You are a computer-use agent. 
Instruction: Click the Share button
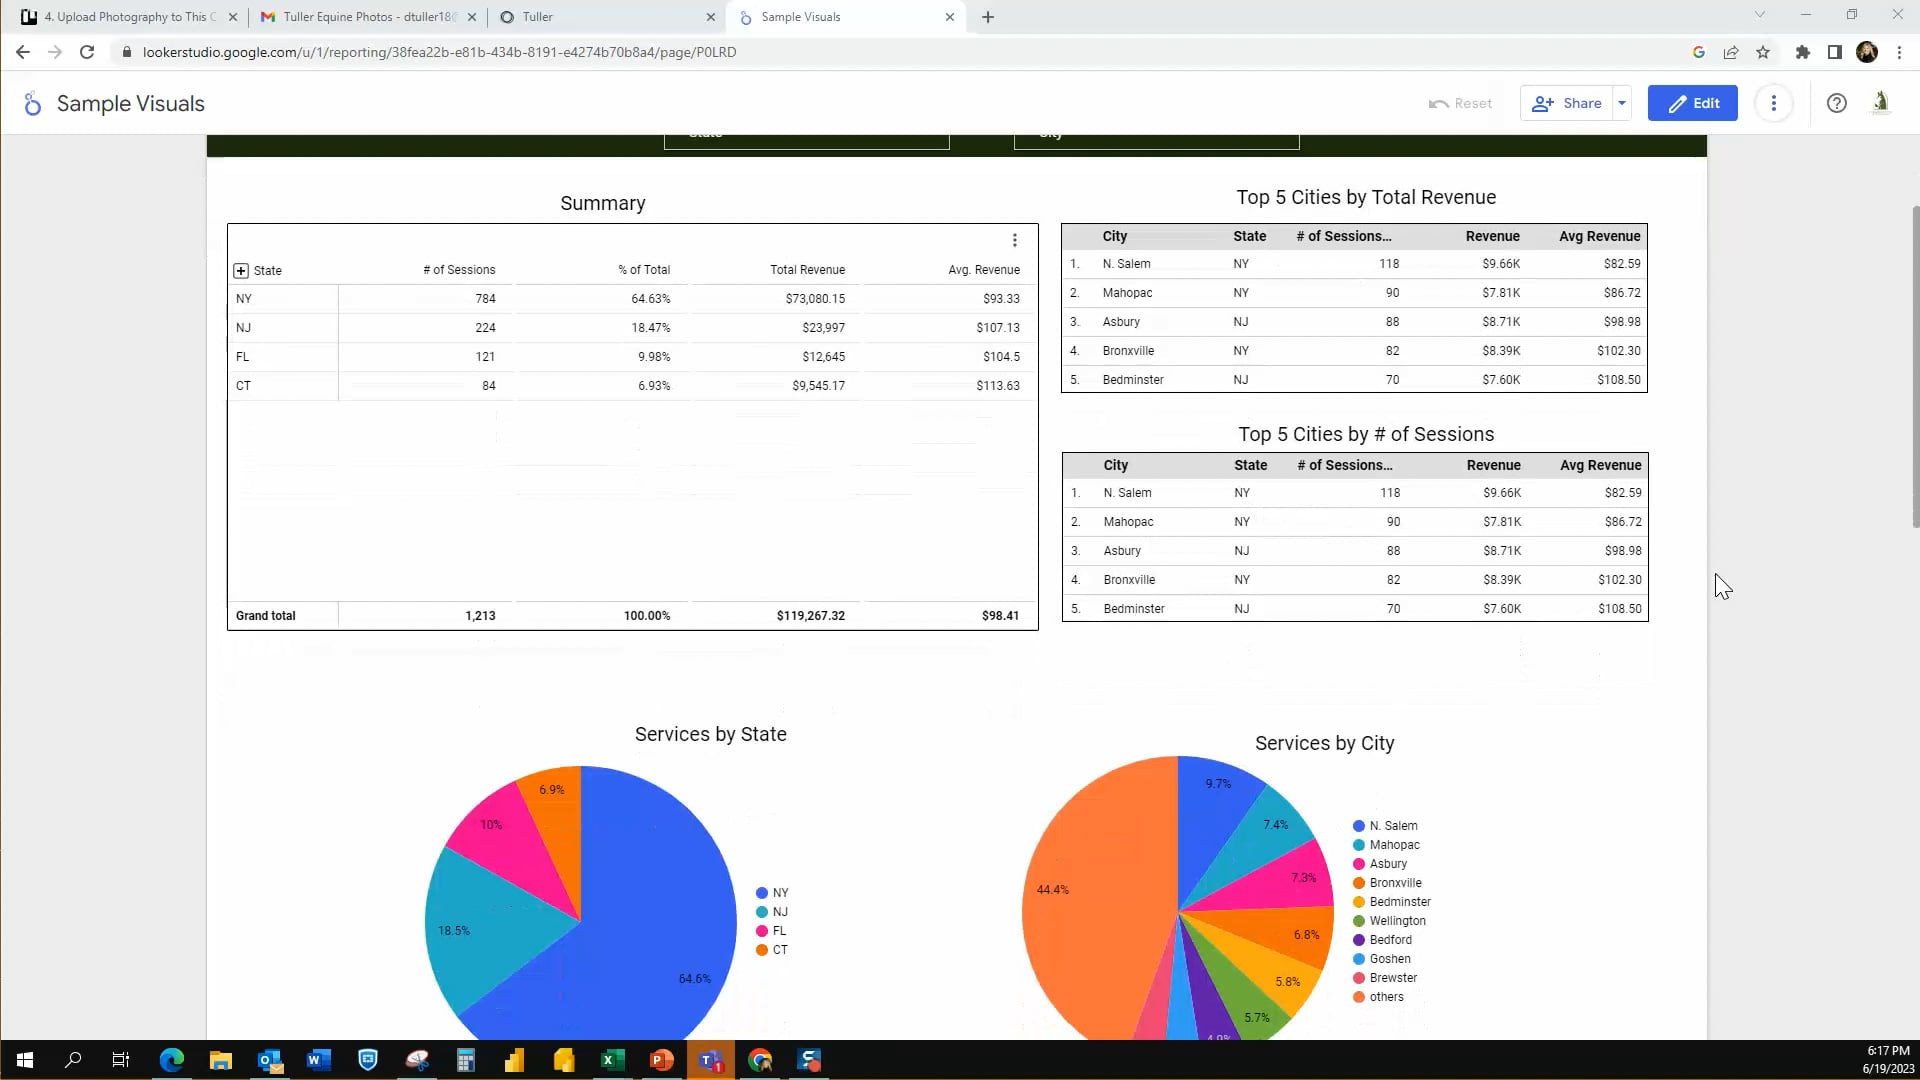[x=1567, y=103]
